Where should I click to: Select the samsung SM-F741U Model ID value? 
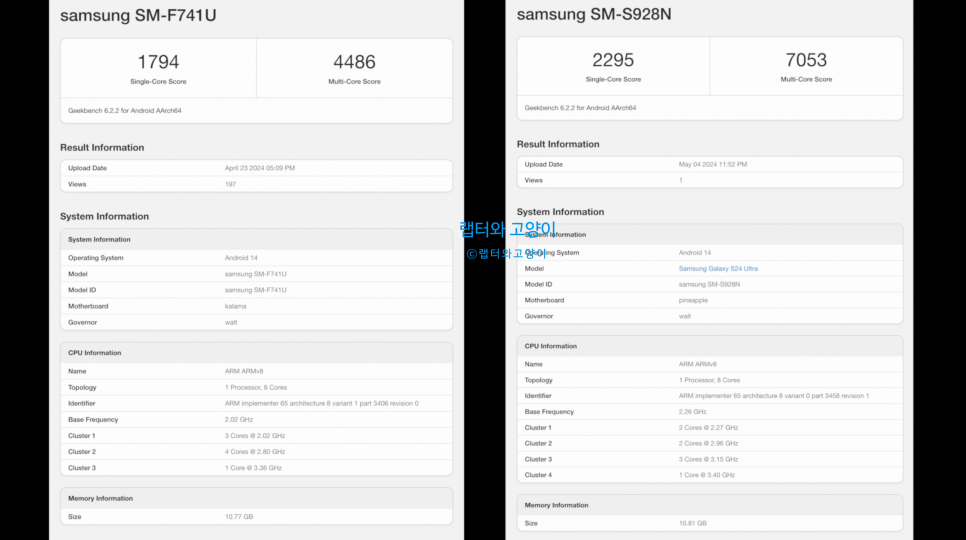pos(255,290)
